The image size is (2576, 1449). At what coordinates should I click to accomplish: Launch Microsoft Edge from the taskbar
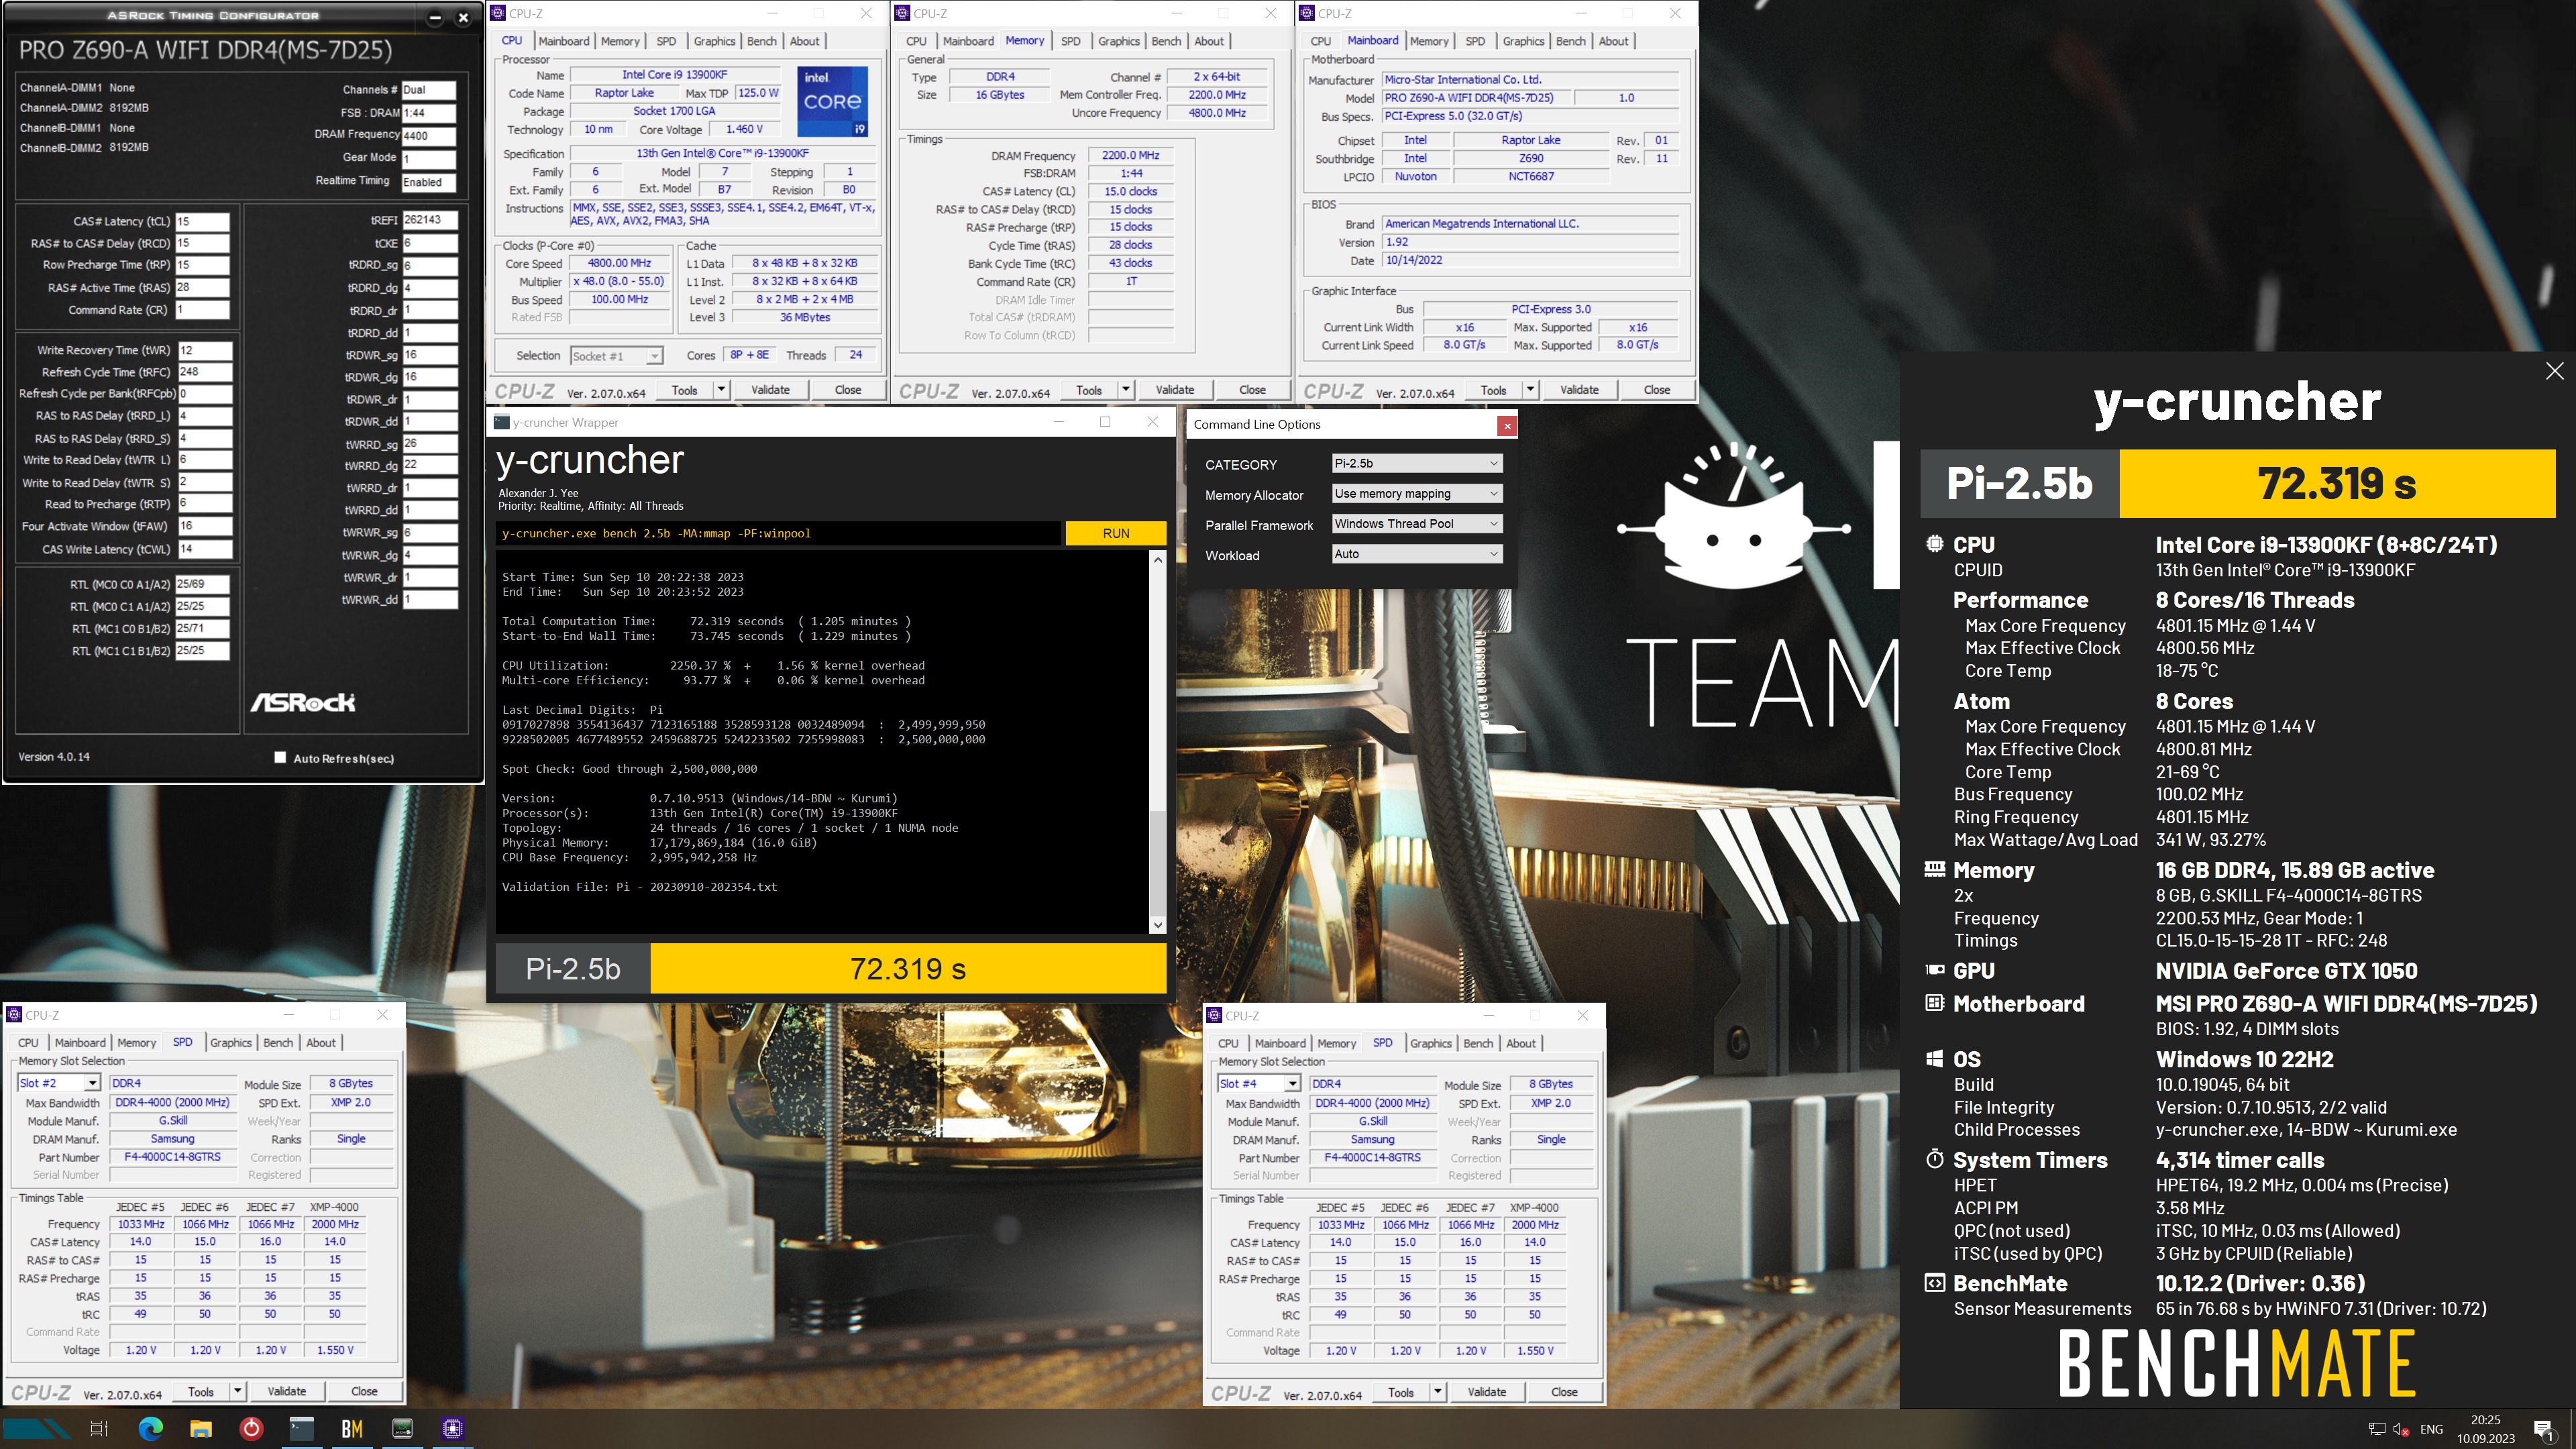pos(150,1429)
